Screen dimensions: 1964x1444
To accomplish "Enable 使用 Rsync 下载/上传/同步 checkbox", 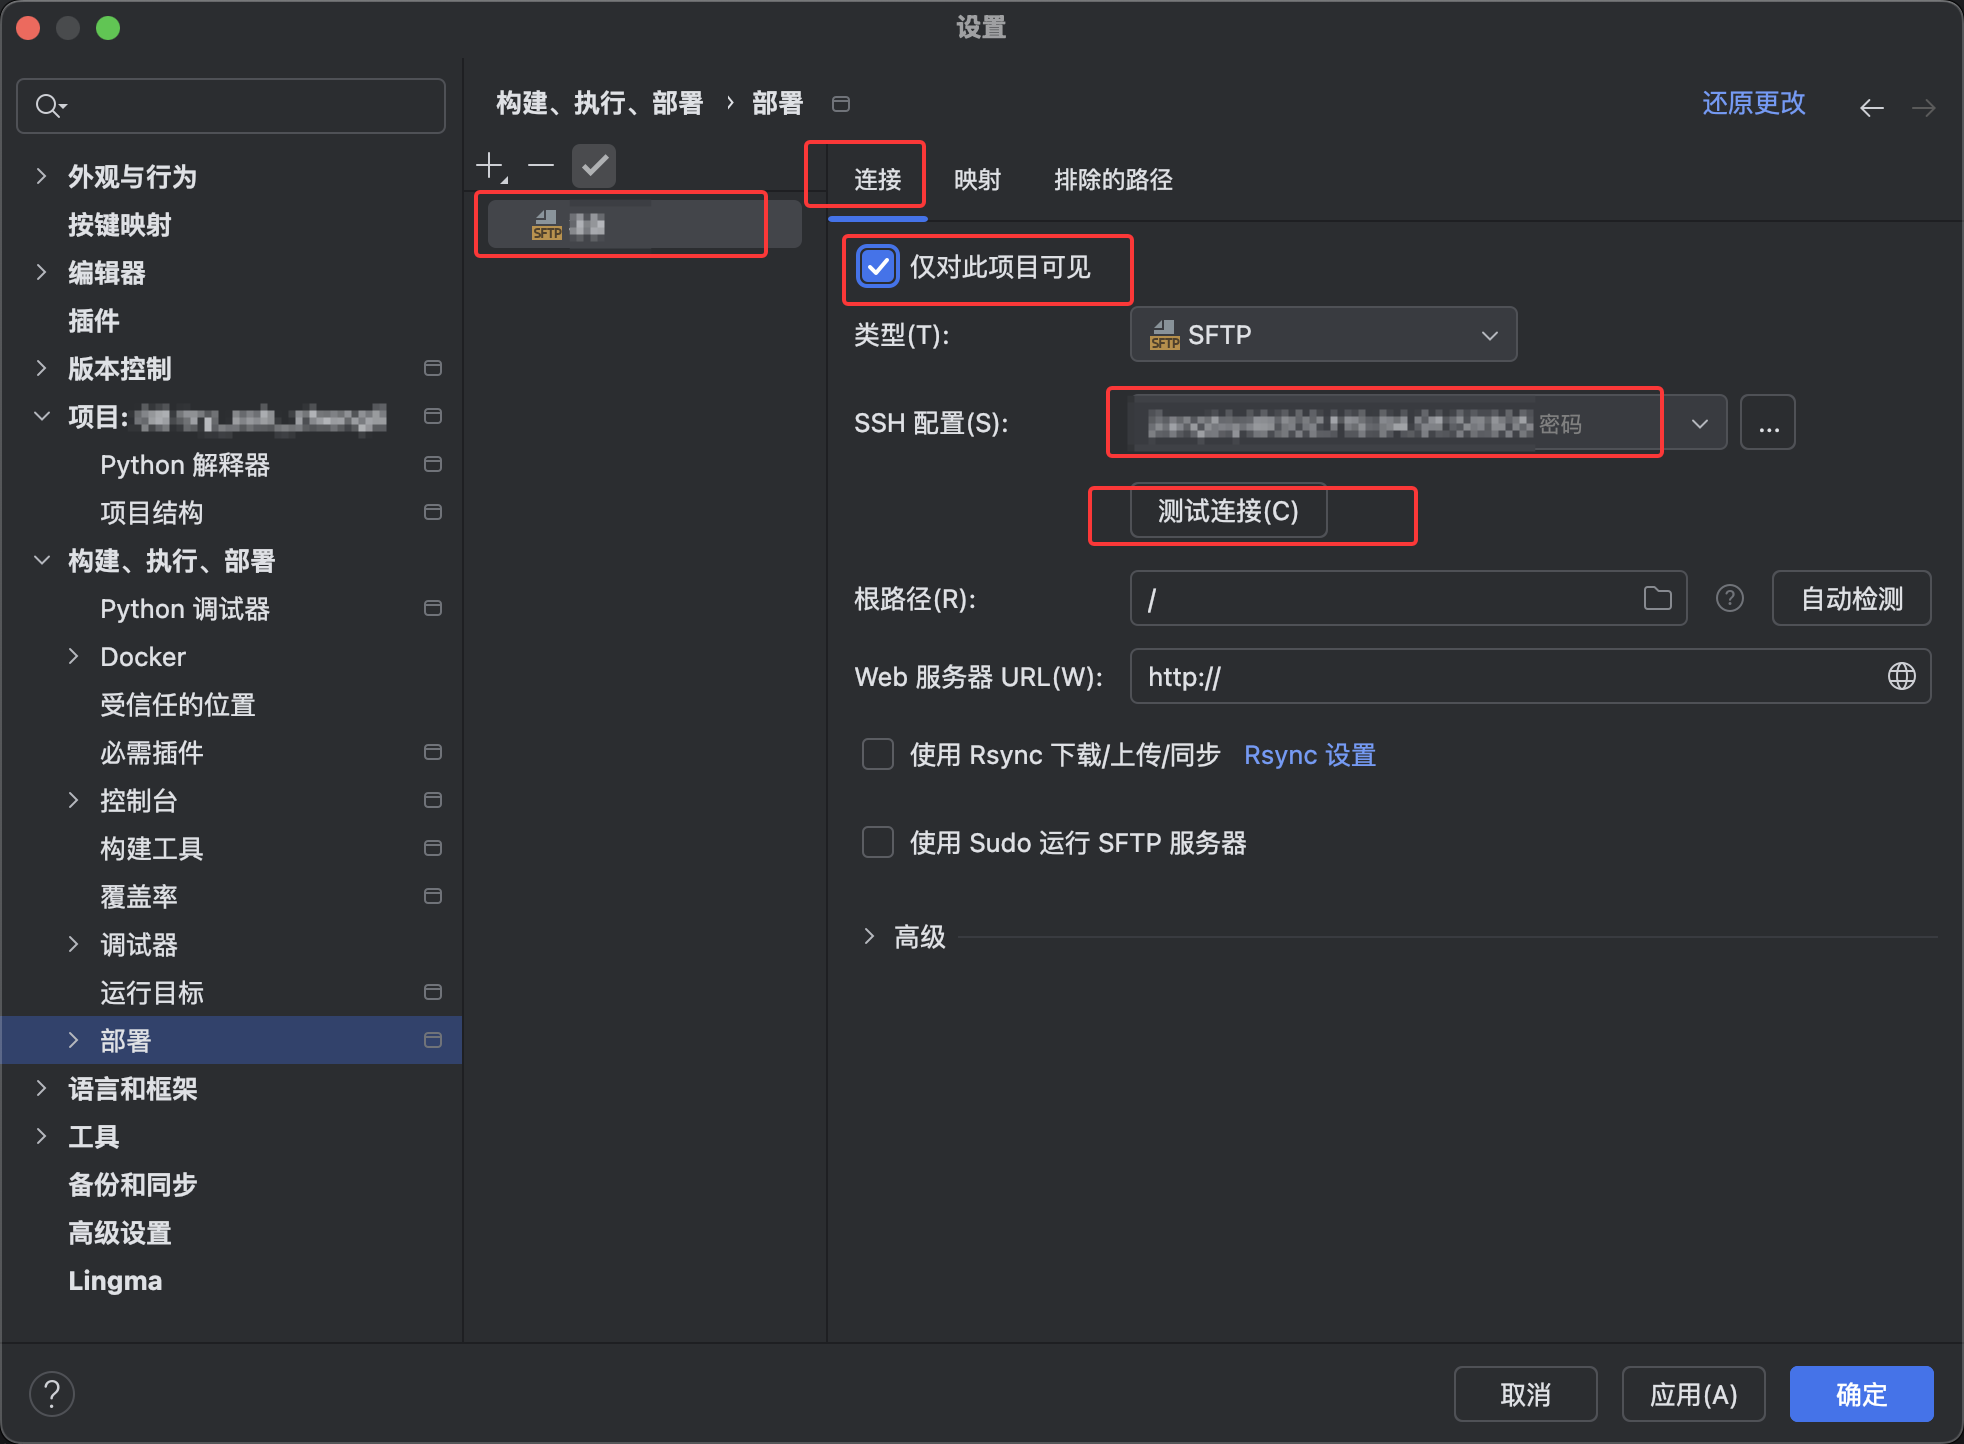I will pyautogui.click(x=878, y=754).
